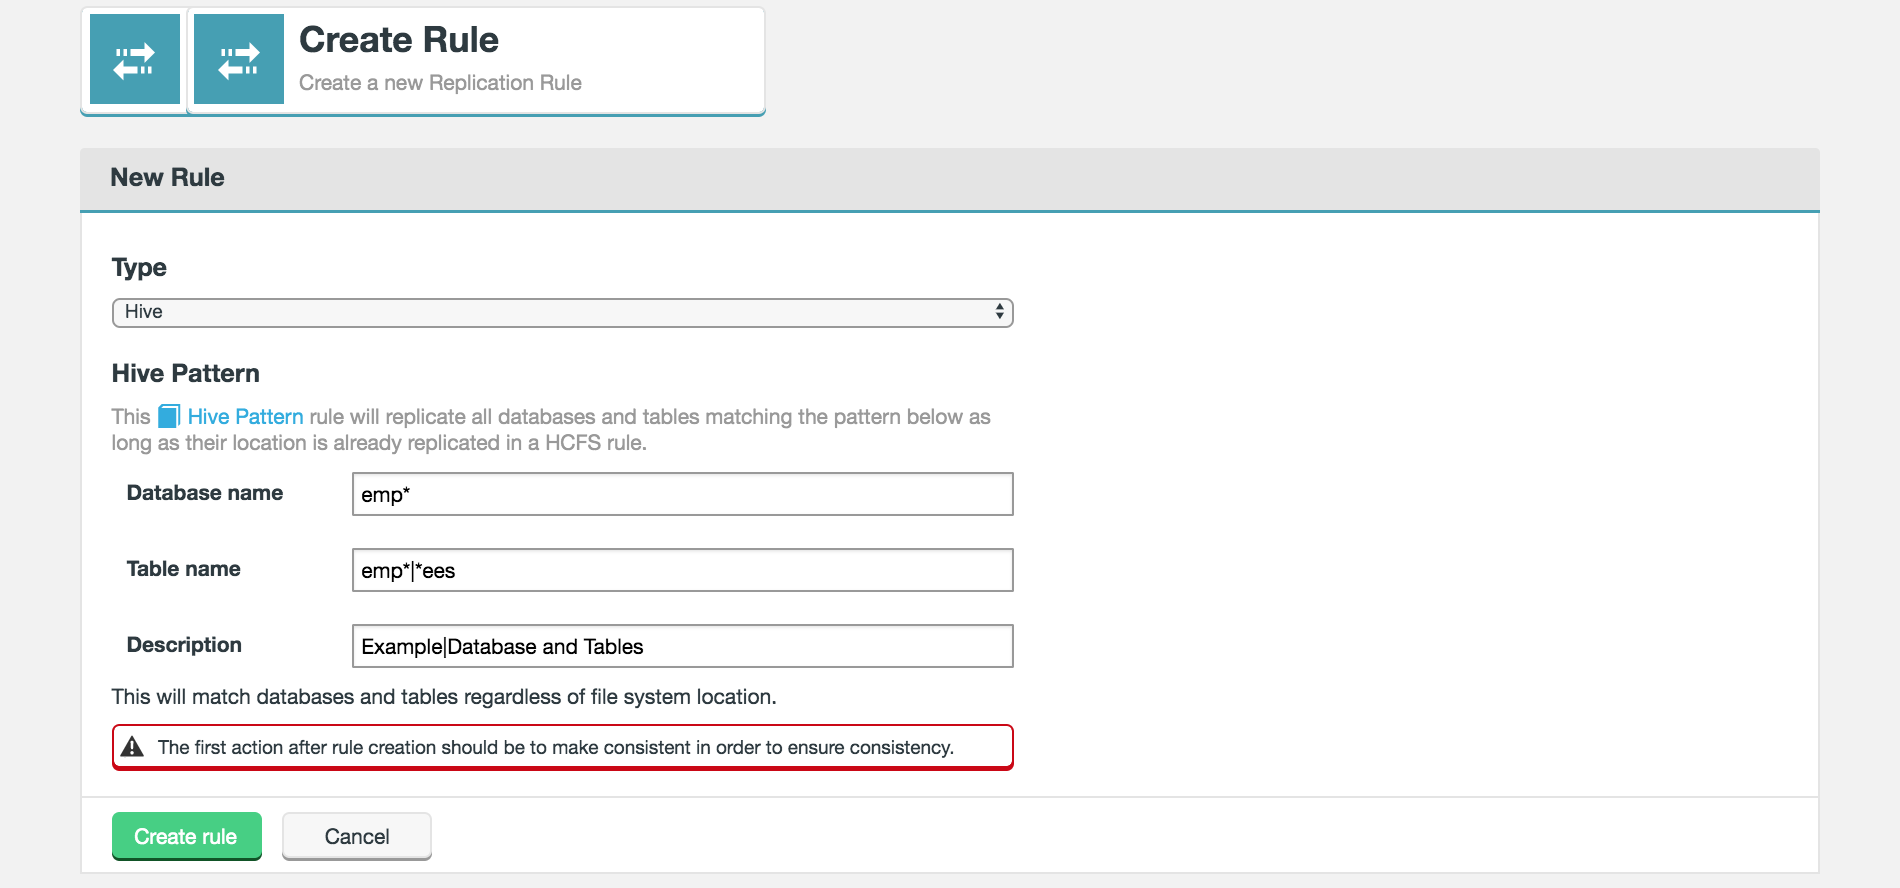The height and width of the screenshot is (888, 1900).
Task: Click the make consistent warning message text
Action: (555, 747)
